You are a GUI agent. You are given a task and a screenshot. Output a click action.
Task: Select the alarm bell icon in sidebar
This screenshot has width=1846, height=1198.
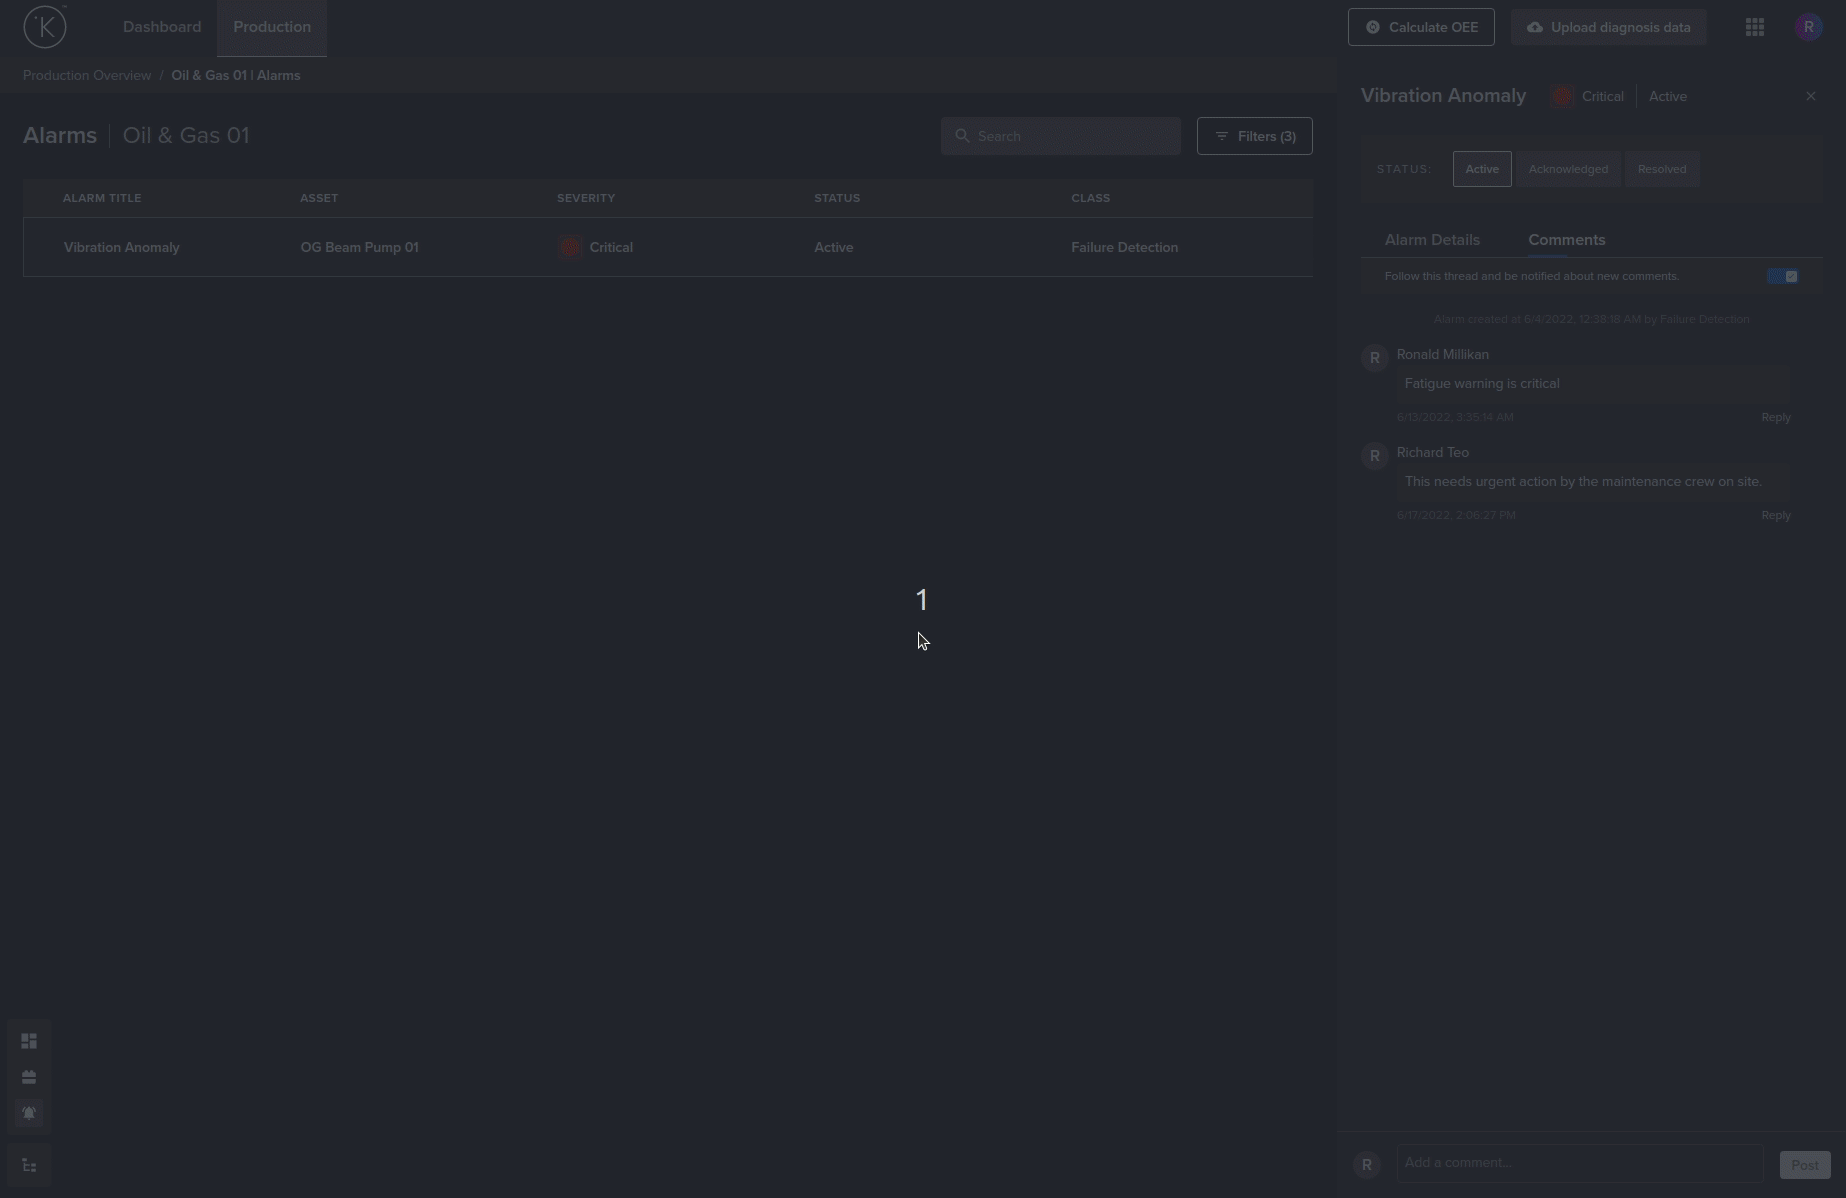tap(29, 1113)
